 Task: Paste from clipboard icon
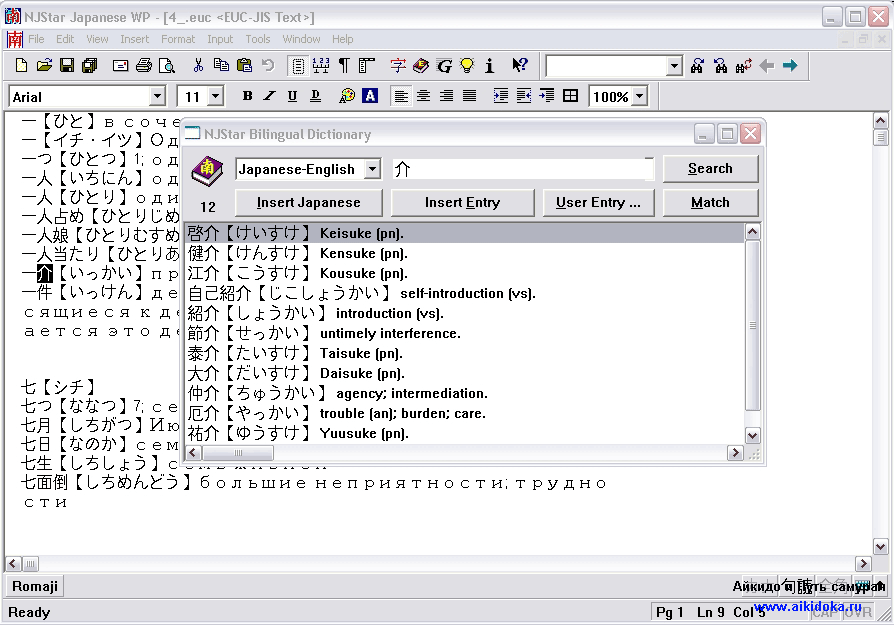(245, 66)
